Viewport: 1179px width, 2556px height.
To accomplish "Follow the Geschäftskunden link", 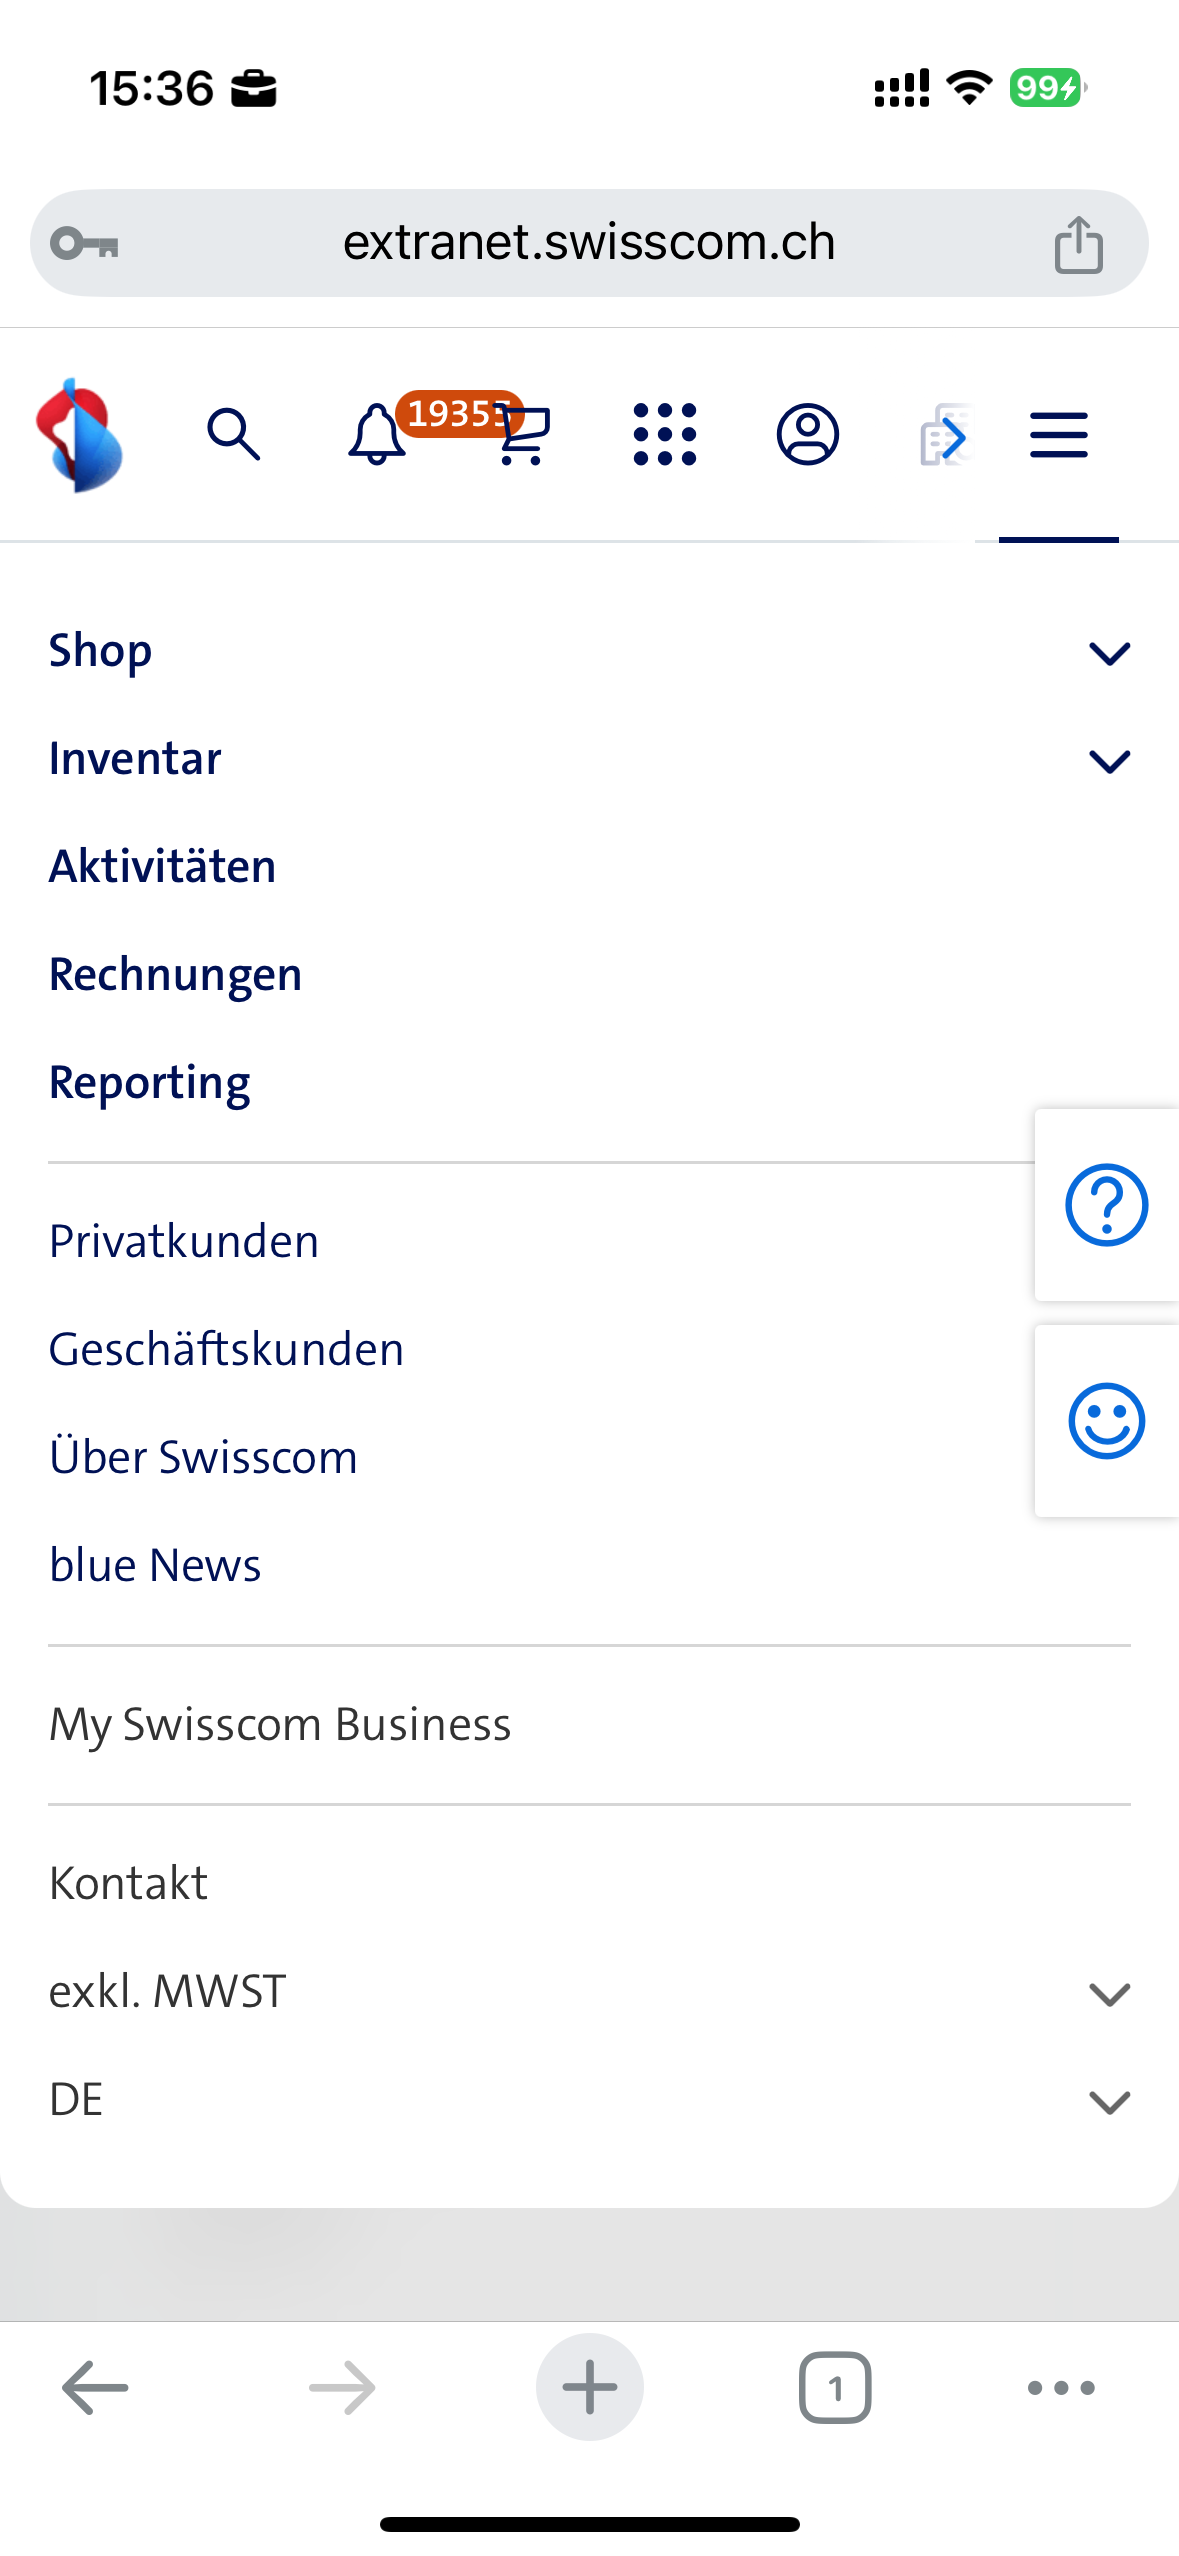I will pos(226,1349).
